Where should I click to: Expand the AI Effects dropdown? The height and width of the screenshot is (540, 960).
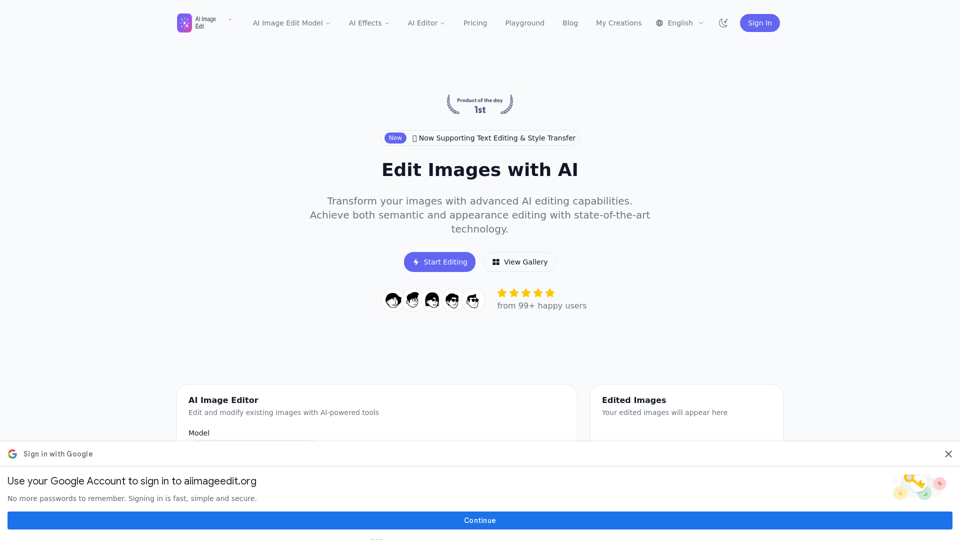[369, 23]
